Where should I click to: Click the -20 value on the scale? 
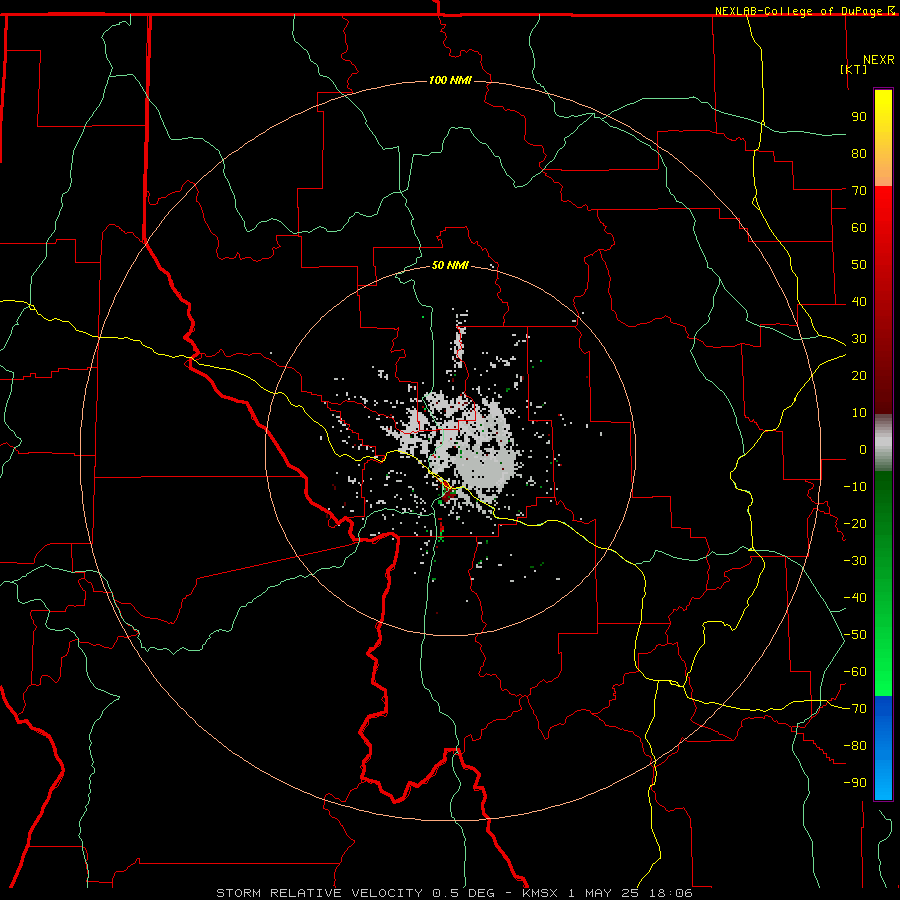point(855,523)
